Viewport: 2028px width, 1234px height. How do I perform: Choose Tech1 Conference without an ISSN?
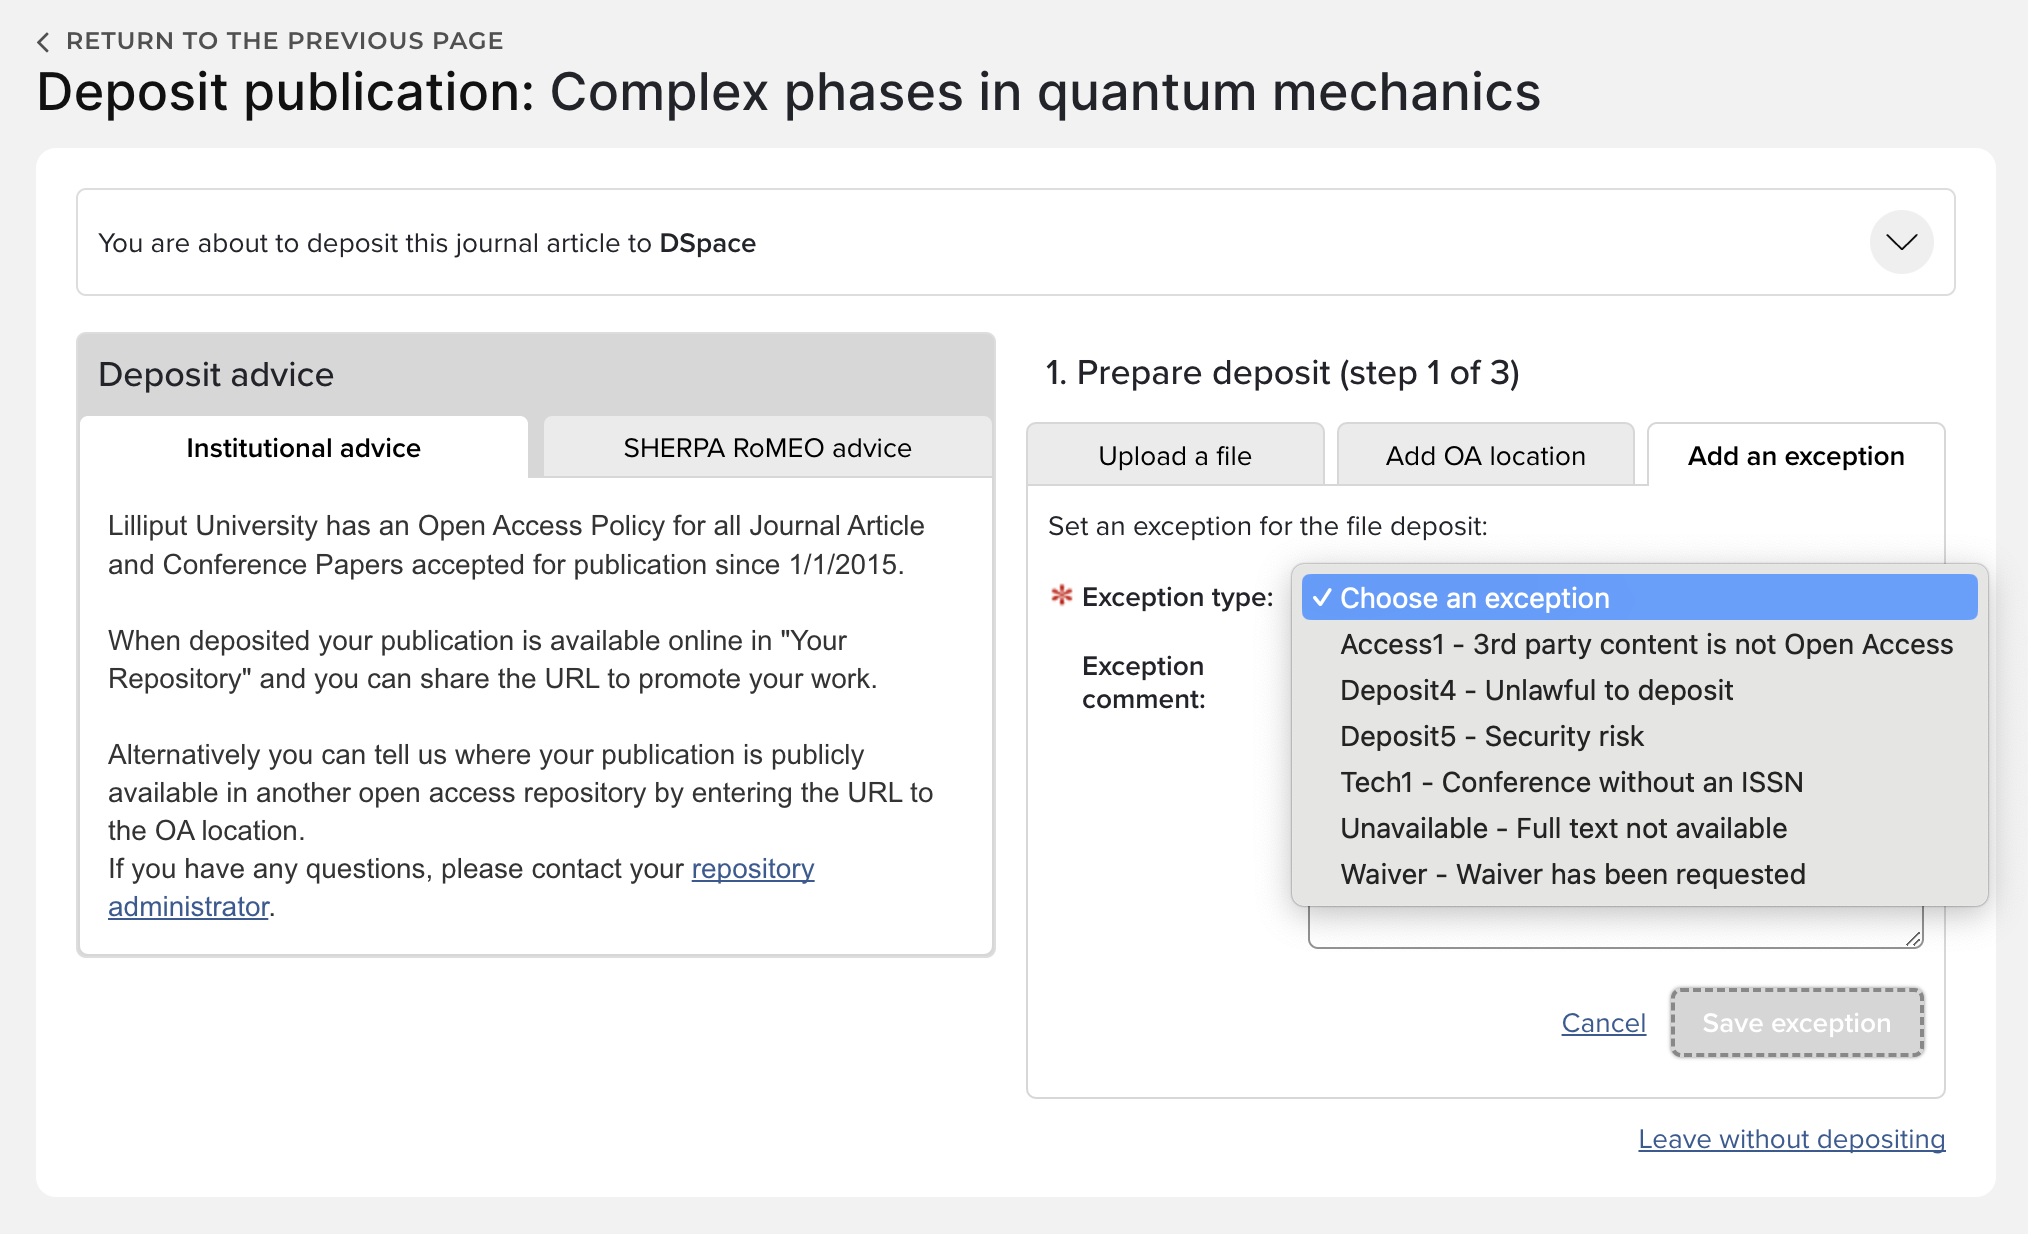pyautogui.click(x=1571, y=782)
